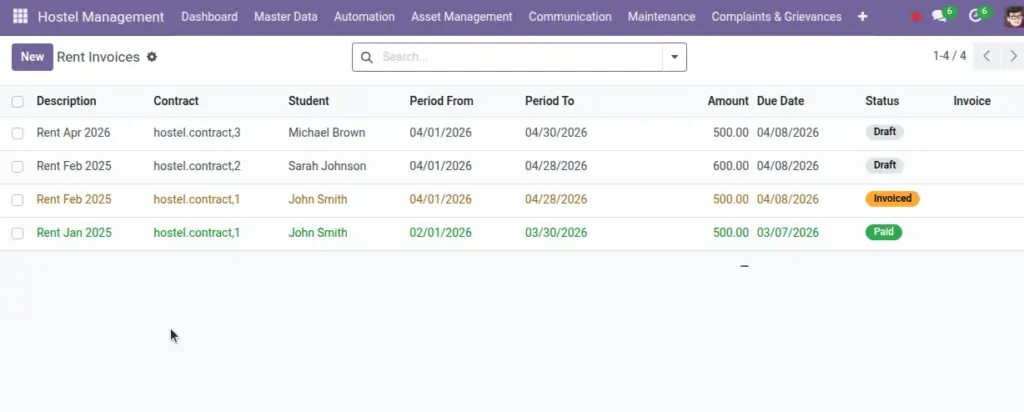Screen dimensions: 1024x412
Task: Click the red recording indicator dot
Action: [916, 17]
